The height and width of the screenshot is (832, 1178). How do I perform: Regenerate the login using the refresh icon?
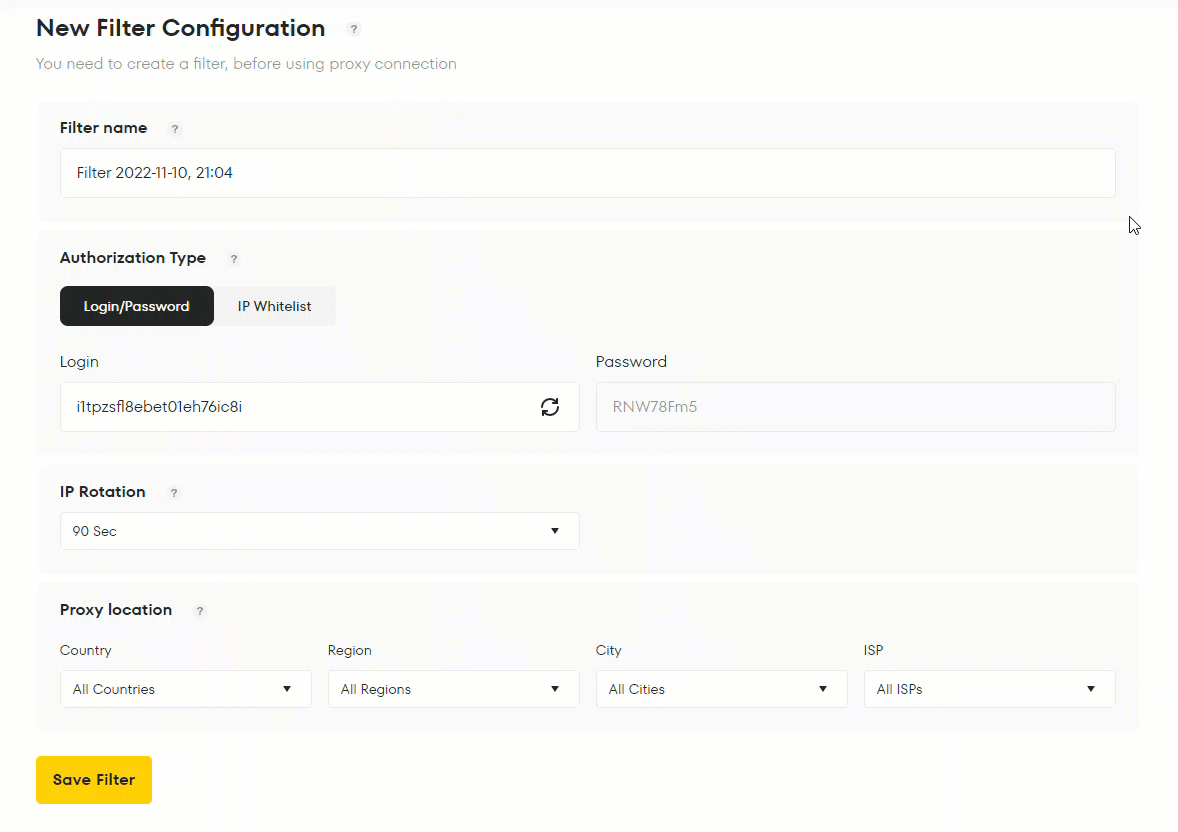pyautogui.click(x=550, y=407)
